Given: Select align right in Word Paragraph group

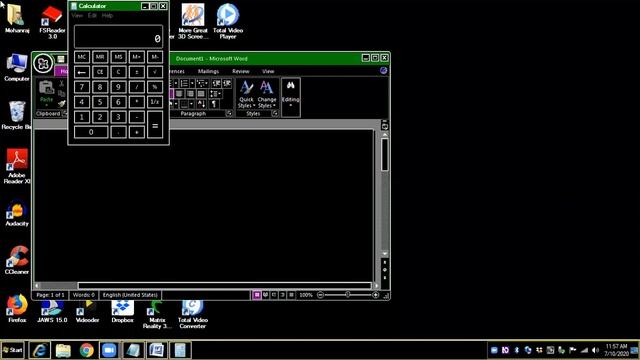Looking at the screenshot, I should coord(190,94).
